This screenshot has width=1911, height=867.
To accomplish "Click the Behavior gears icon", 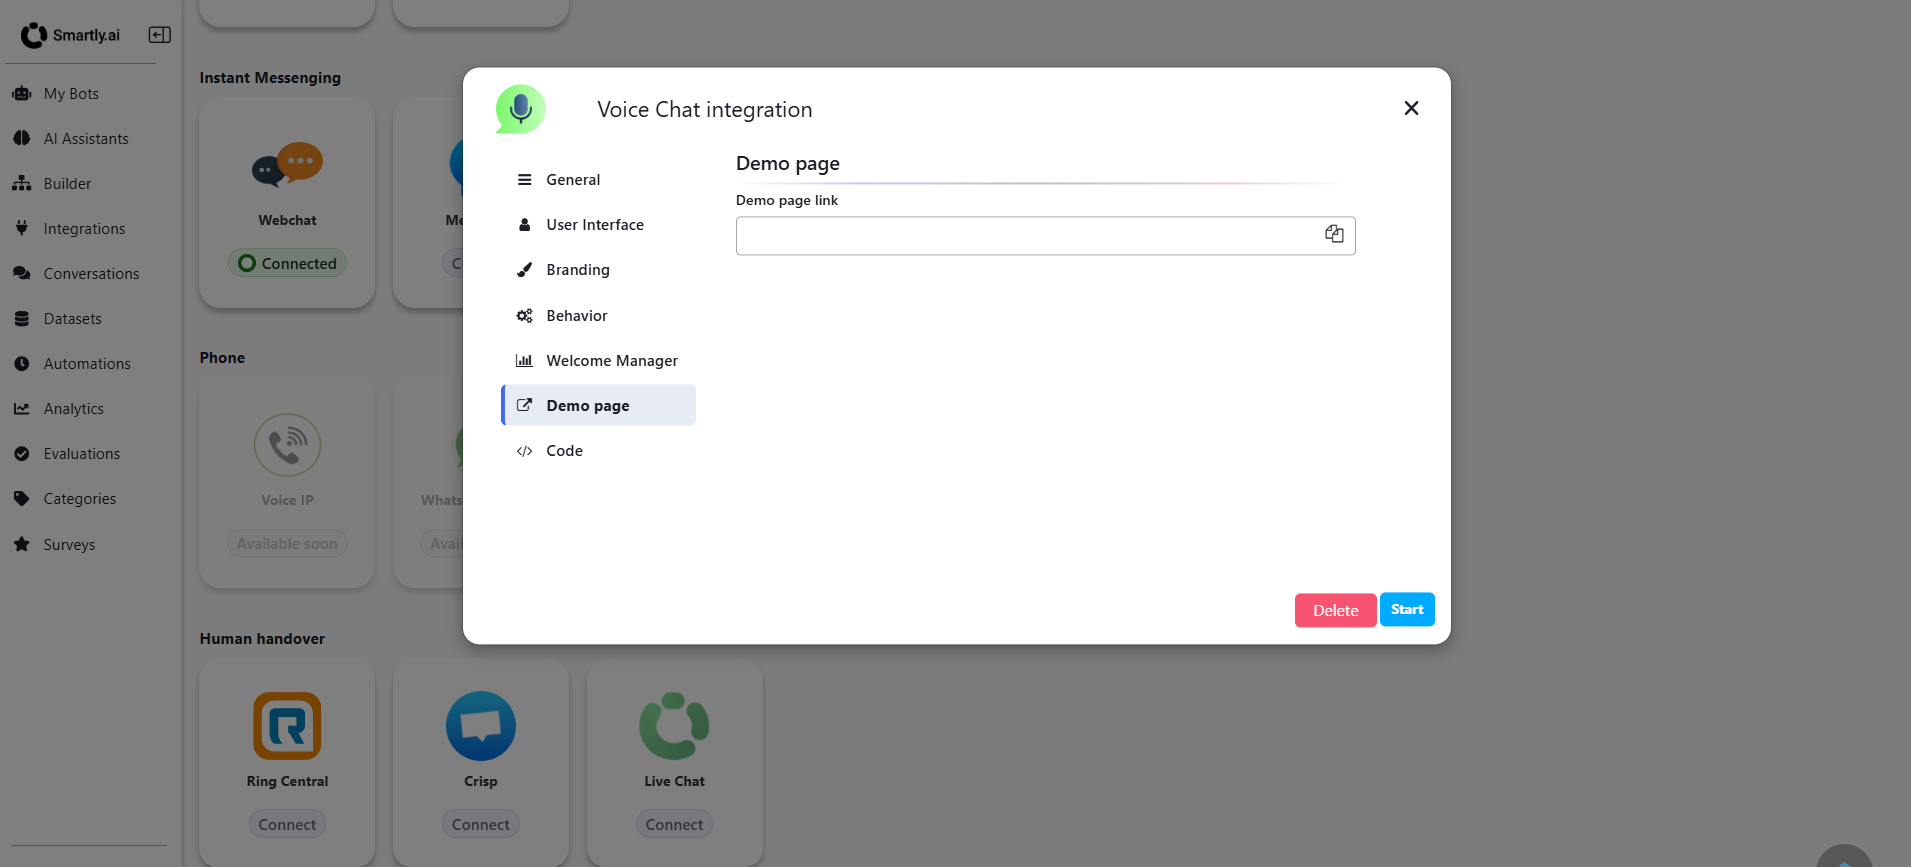I will (524, 316).
